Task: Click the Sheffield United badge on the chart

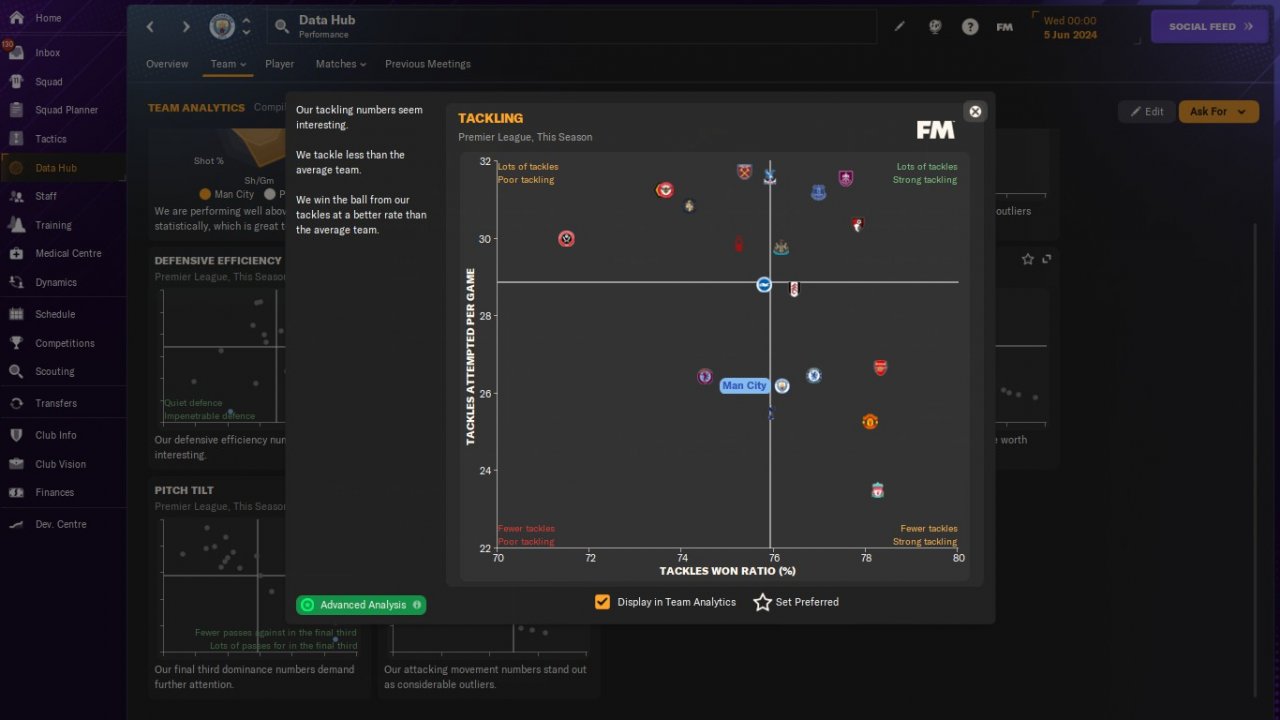Action: (567, 239)
